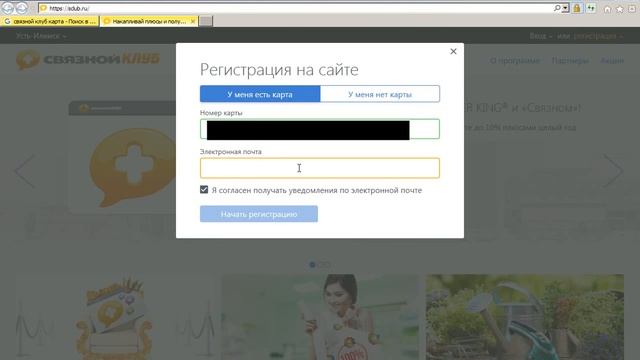The image size is (640, 360).
Task: Open the browser Tools gear icon
Action: [632, 9]
